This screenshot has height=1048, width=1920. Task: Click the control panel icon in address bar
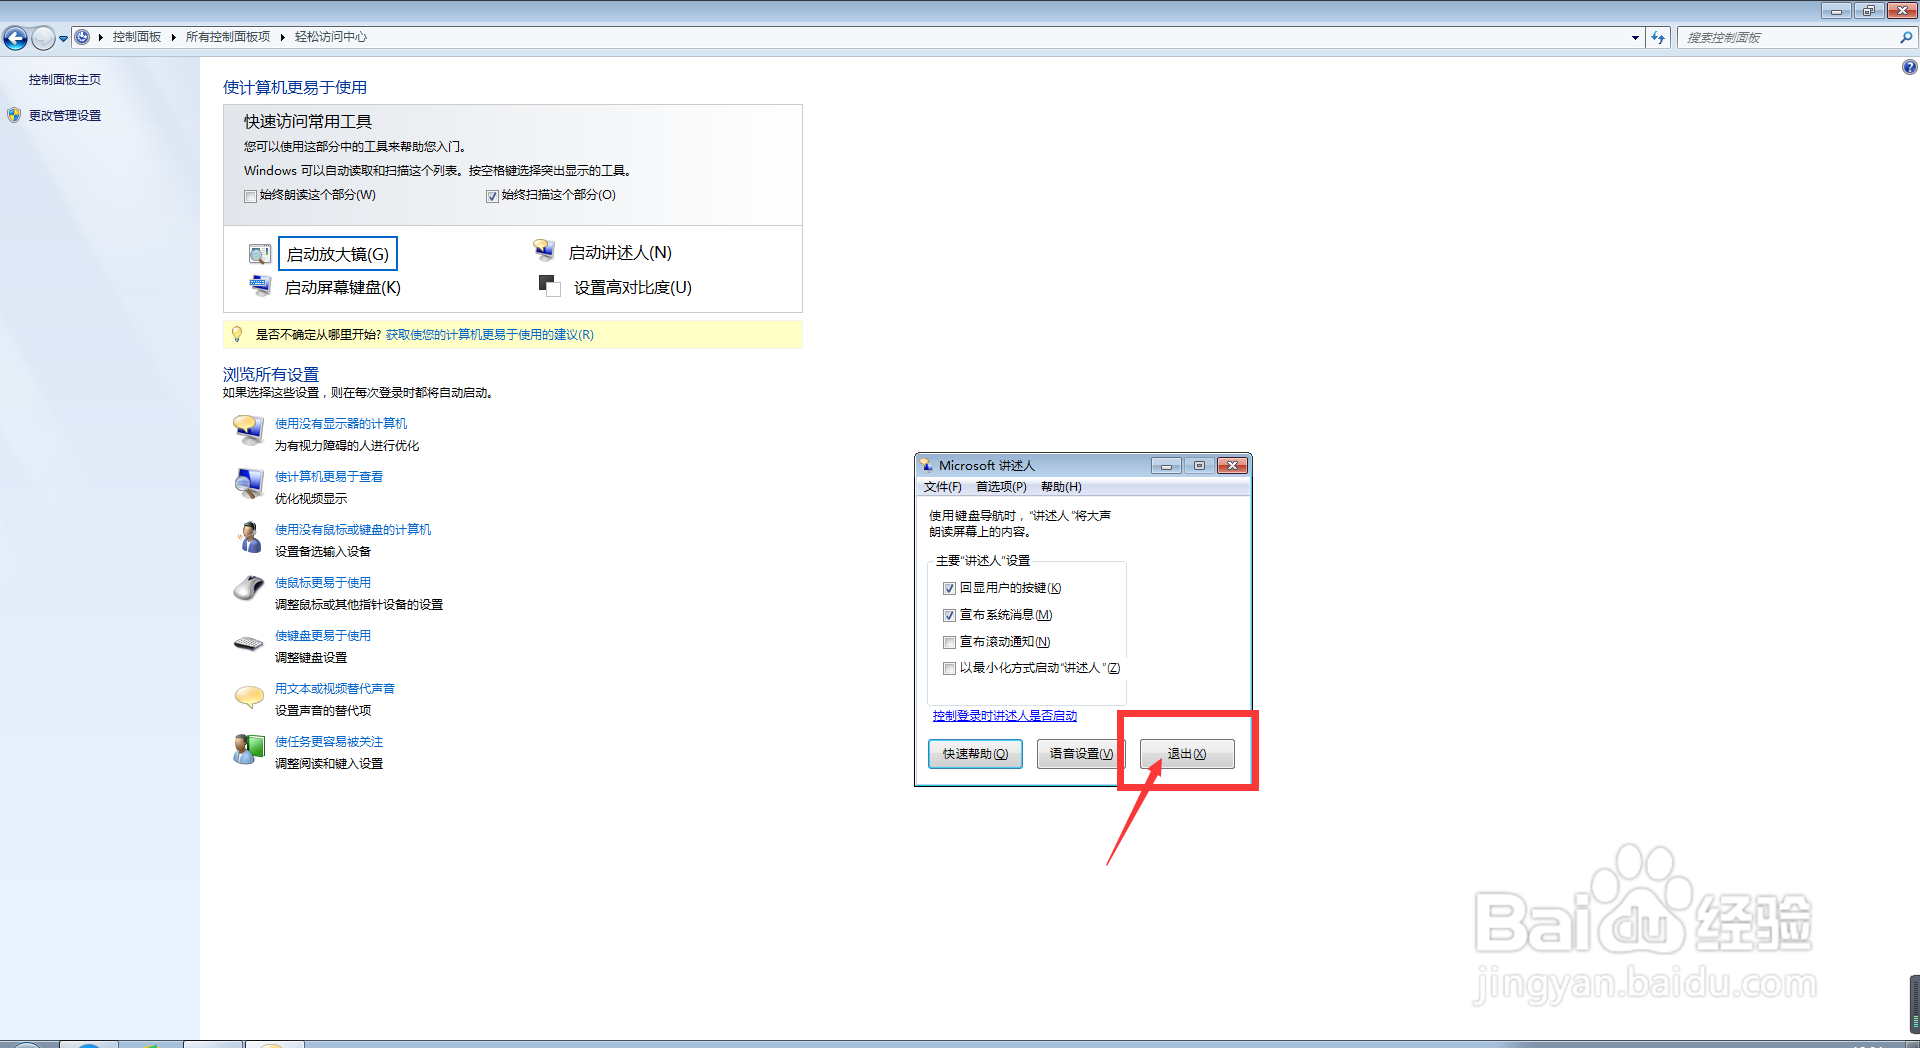click(82, 37)
